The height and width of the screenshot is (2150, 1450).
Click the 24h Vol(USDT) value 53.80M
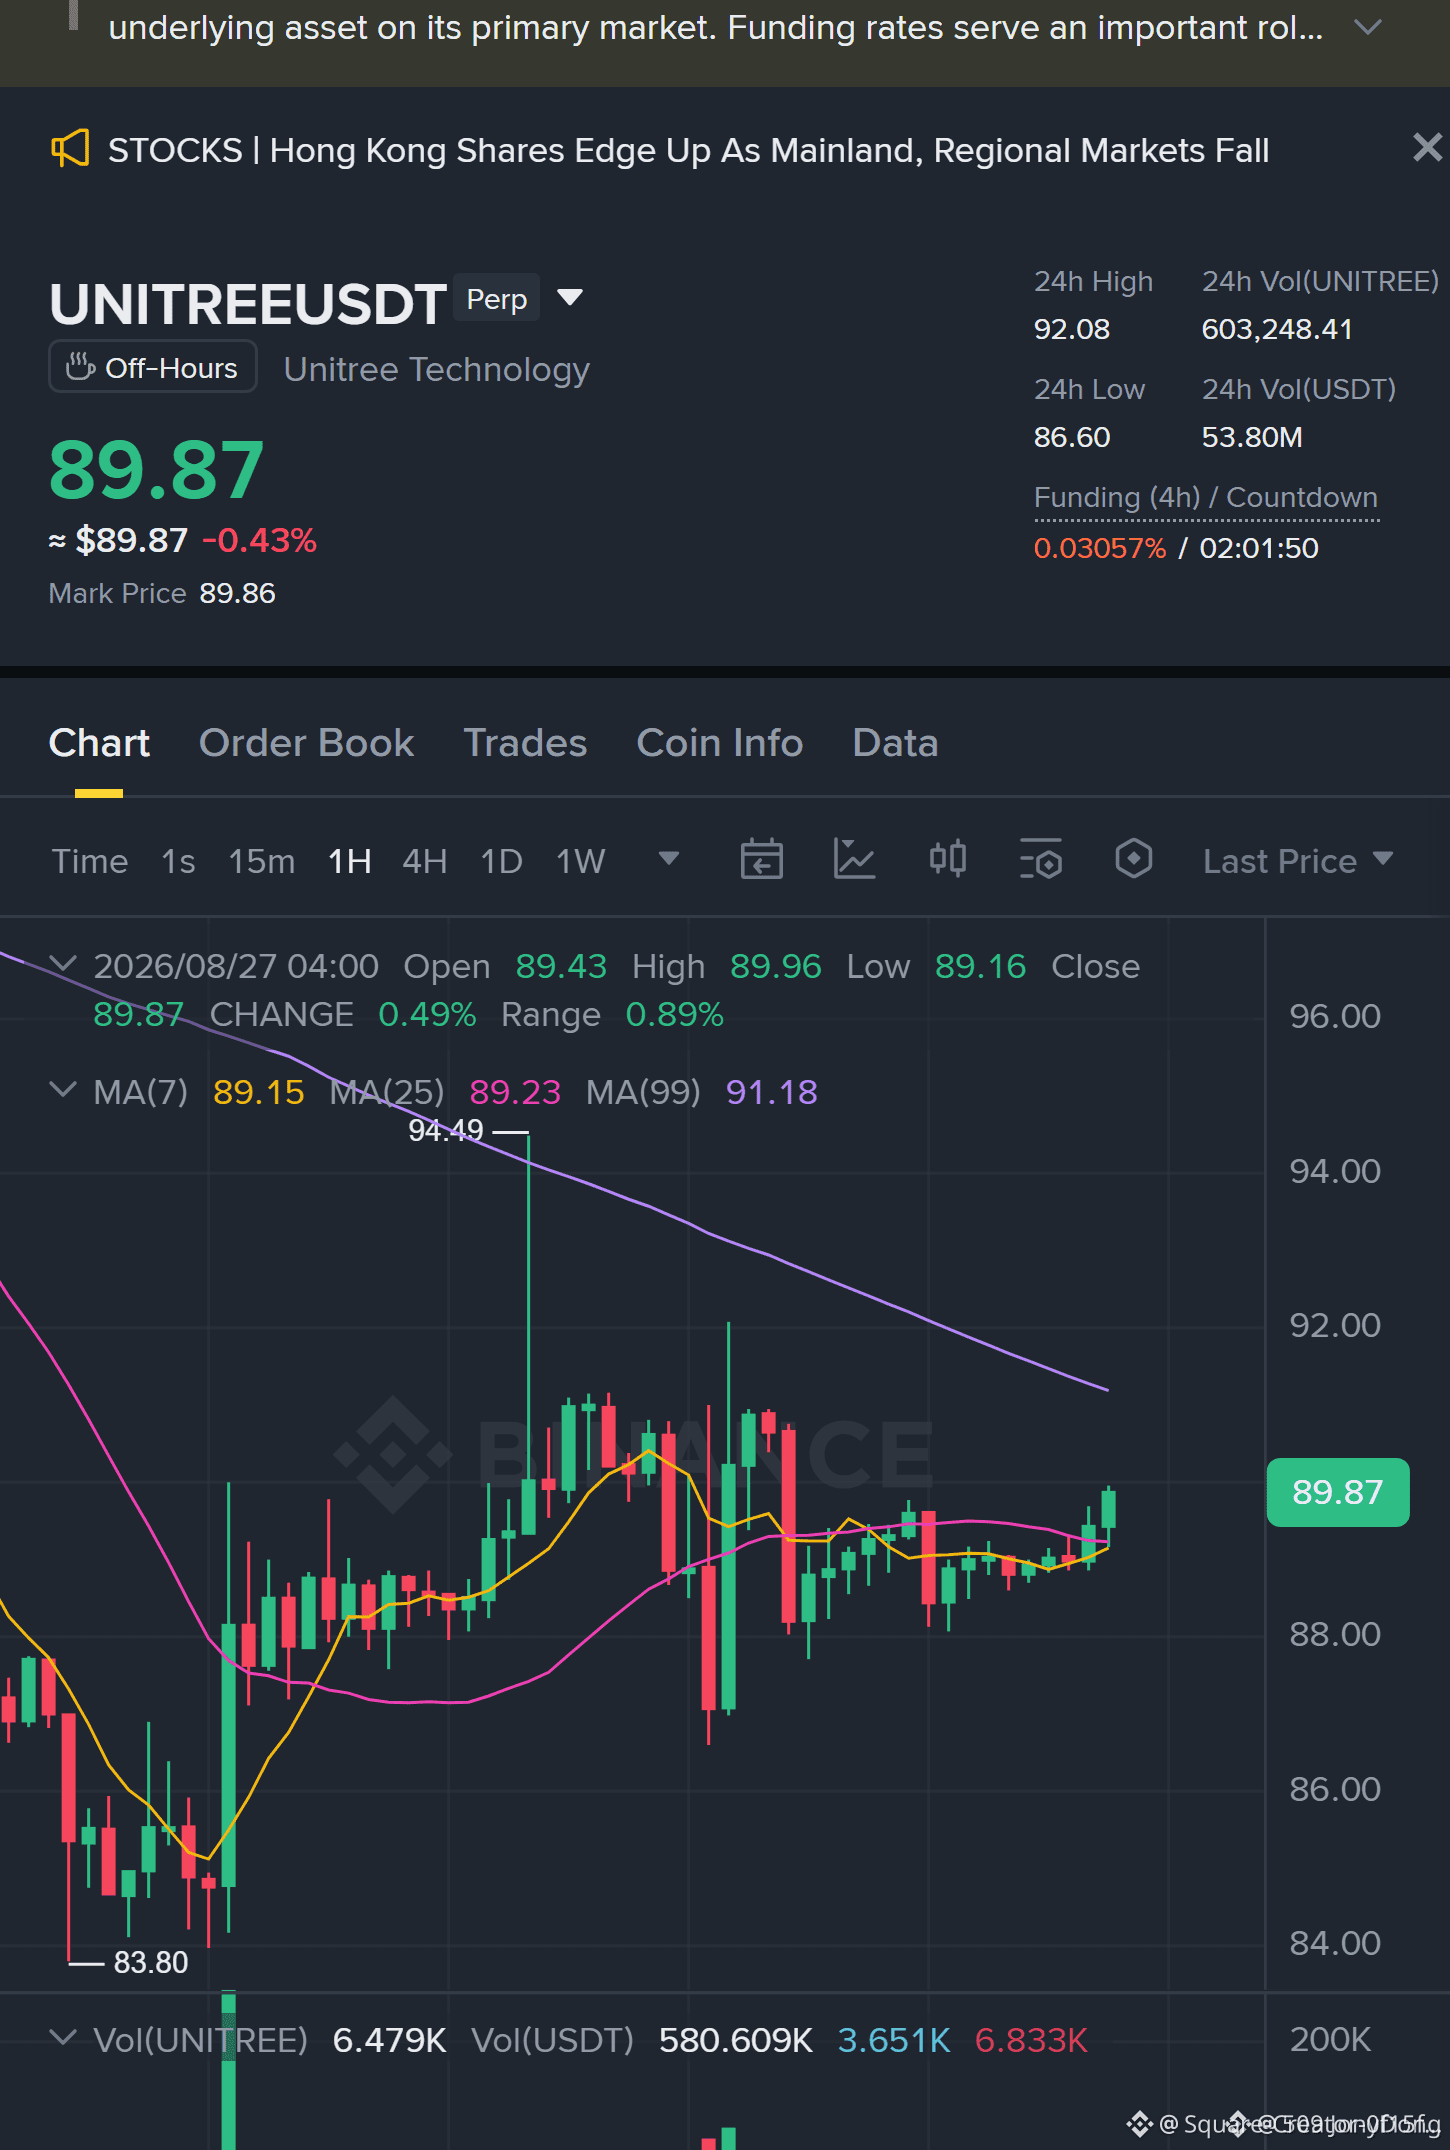(x=1252, y=438)
